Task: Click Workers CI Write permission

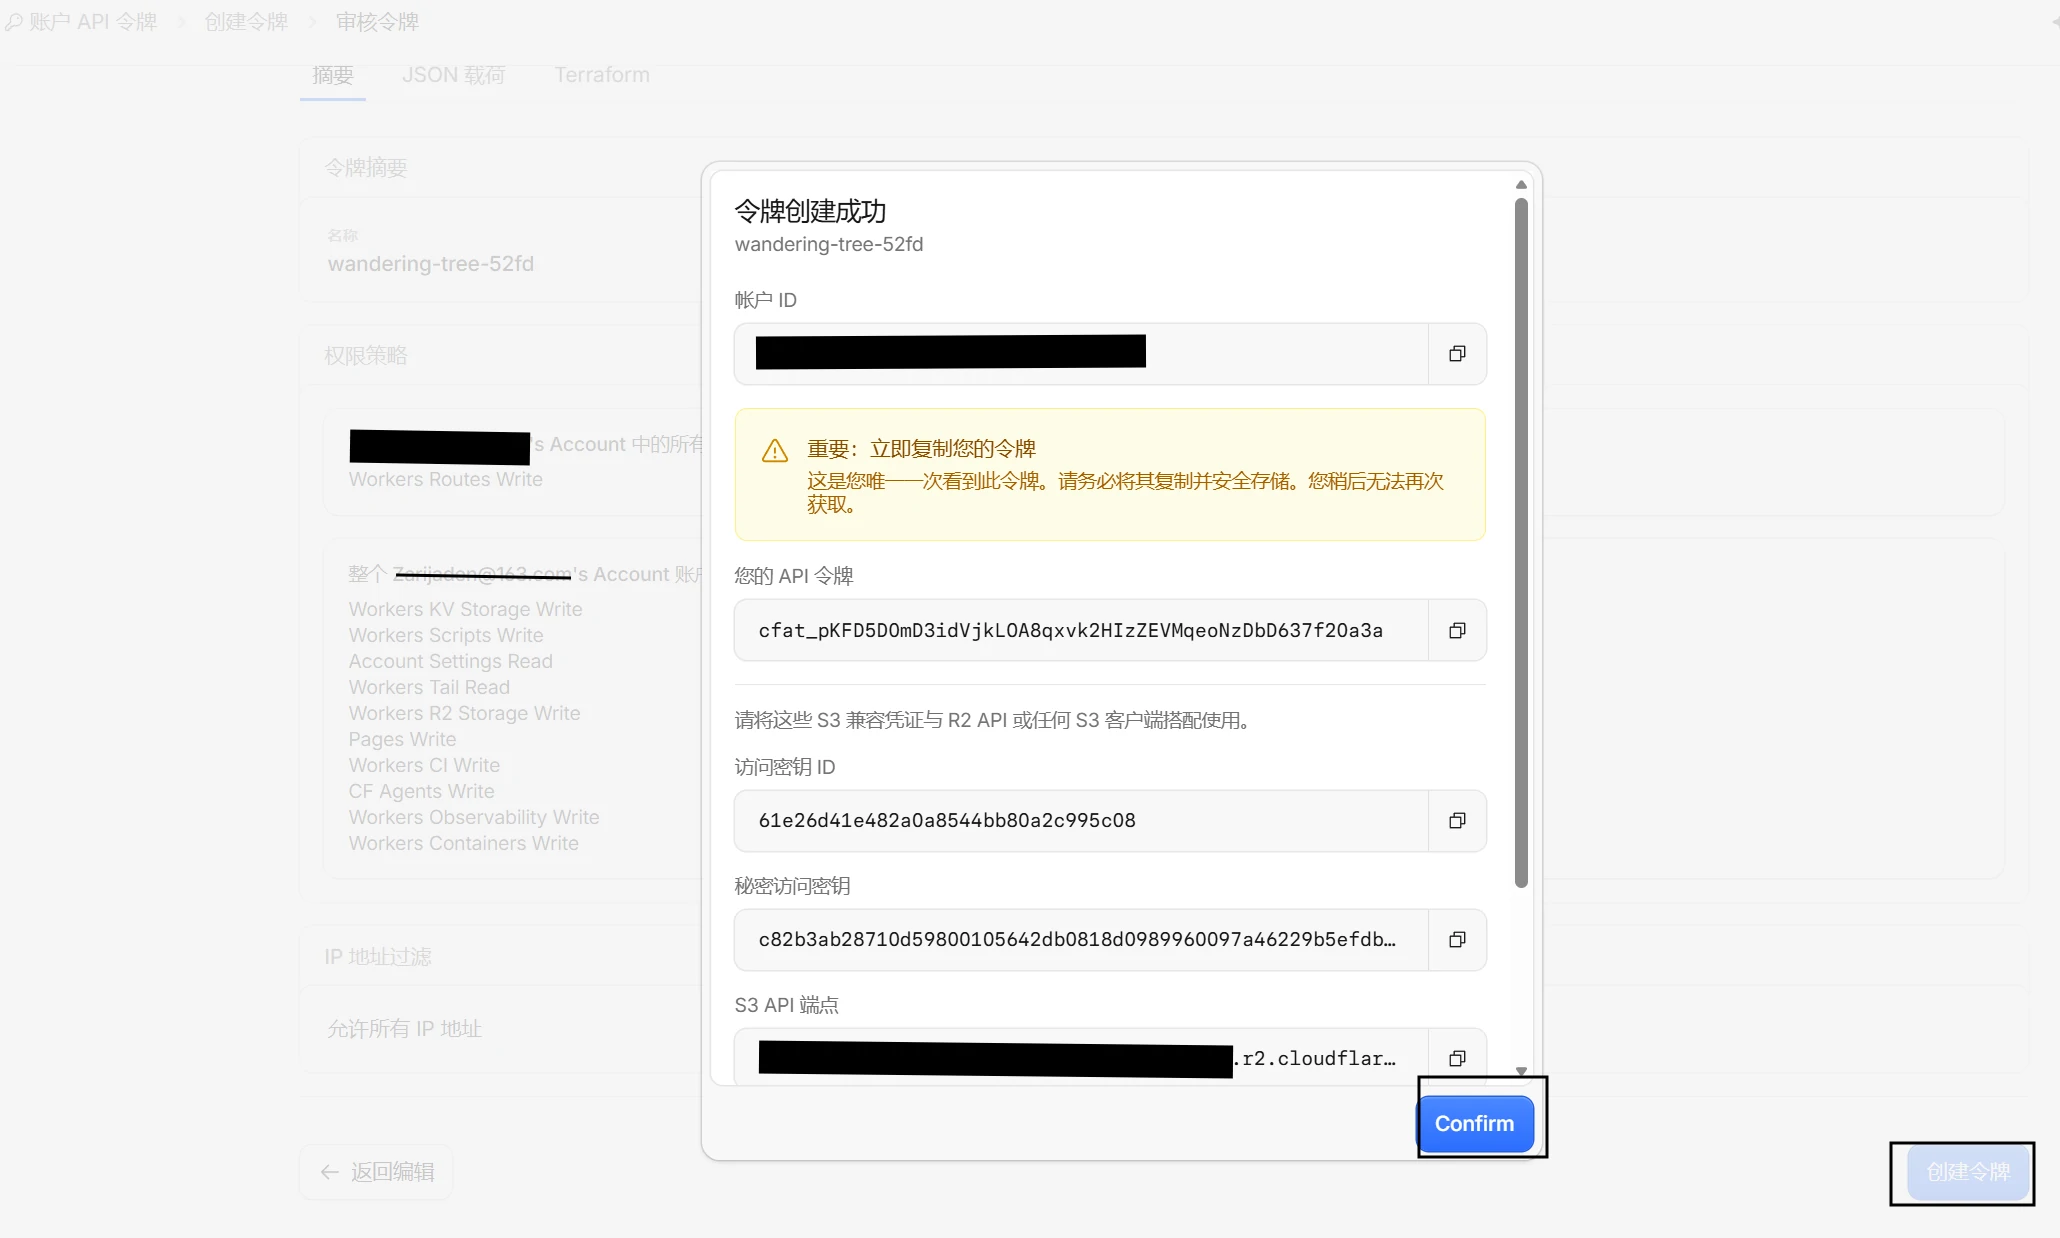Action: [x=424, y=765]
